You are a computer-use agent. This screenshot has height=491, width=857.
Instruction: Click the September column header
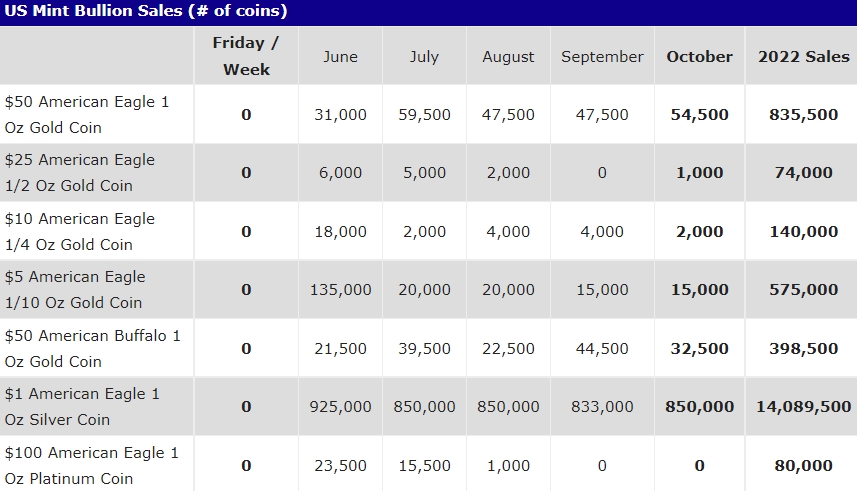point(602,57)
